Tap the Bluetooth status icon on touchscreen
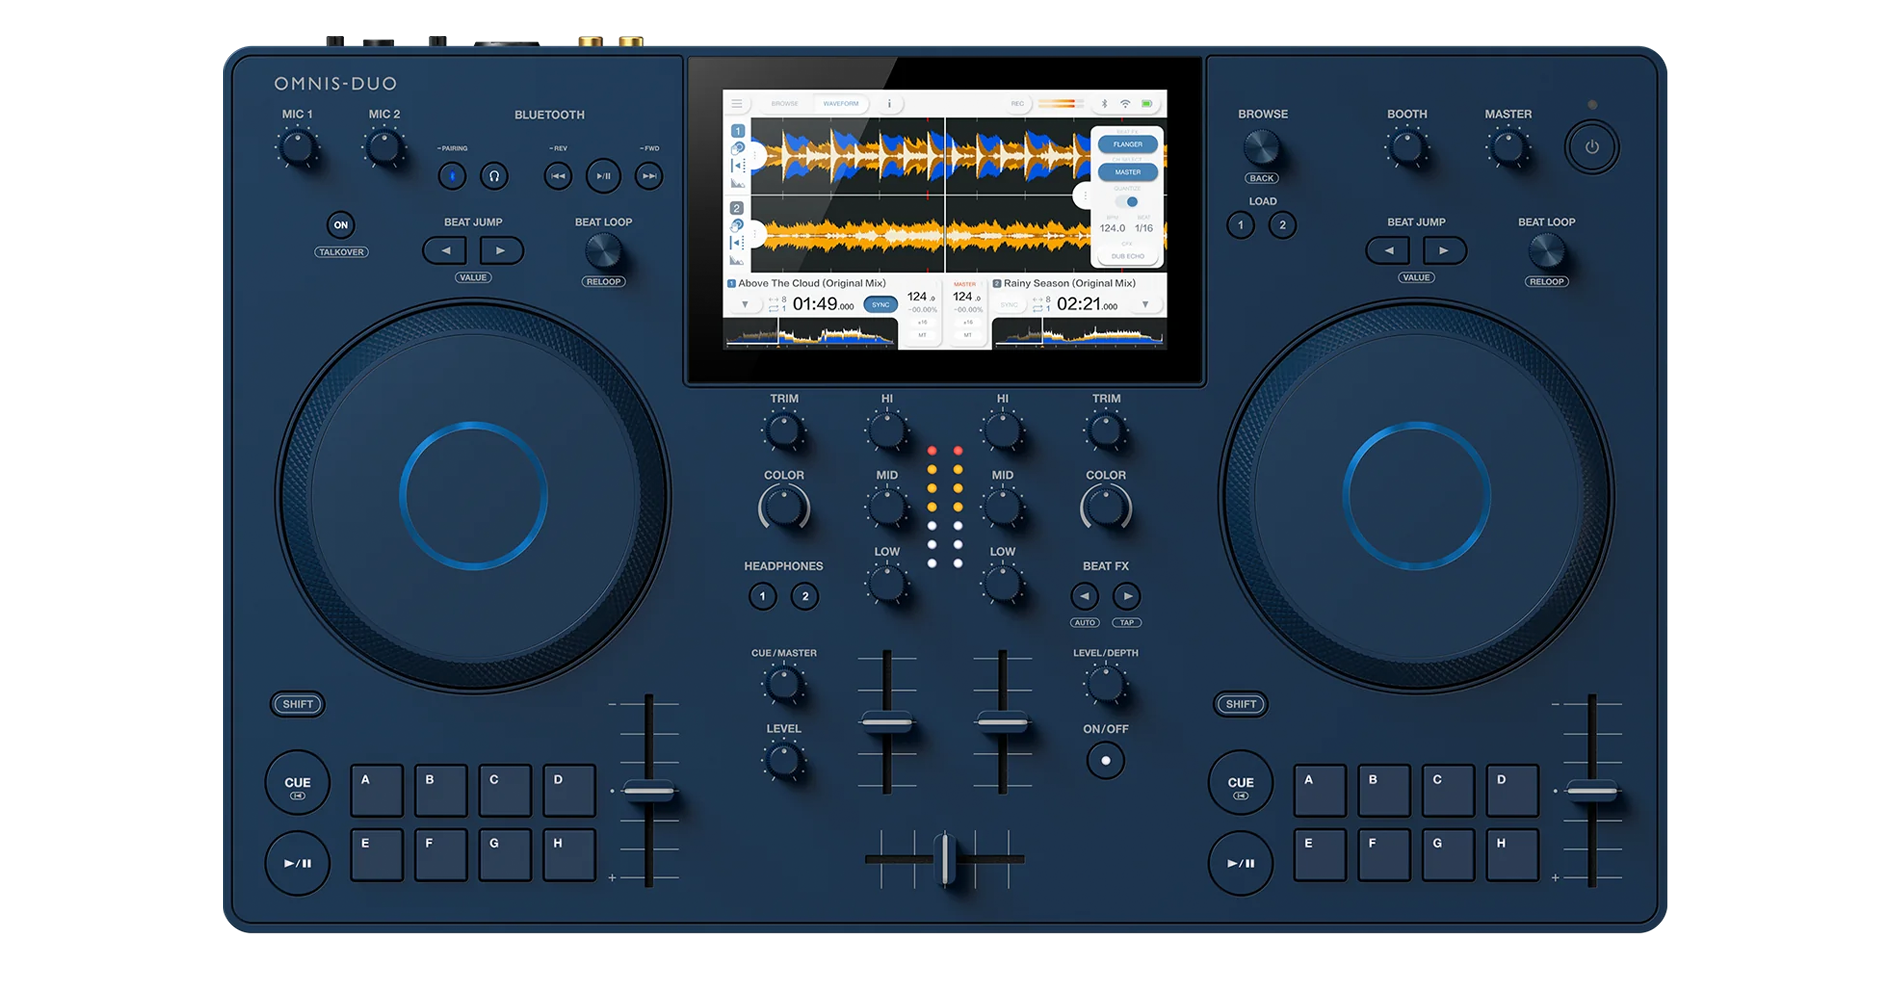Viewport: 1900px width, 1000px height. pos(1104,103)
